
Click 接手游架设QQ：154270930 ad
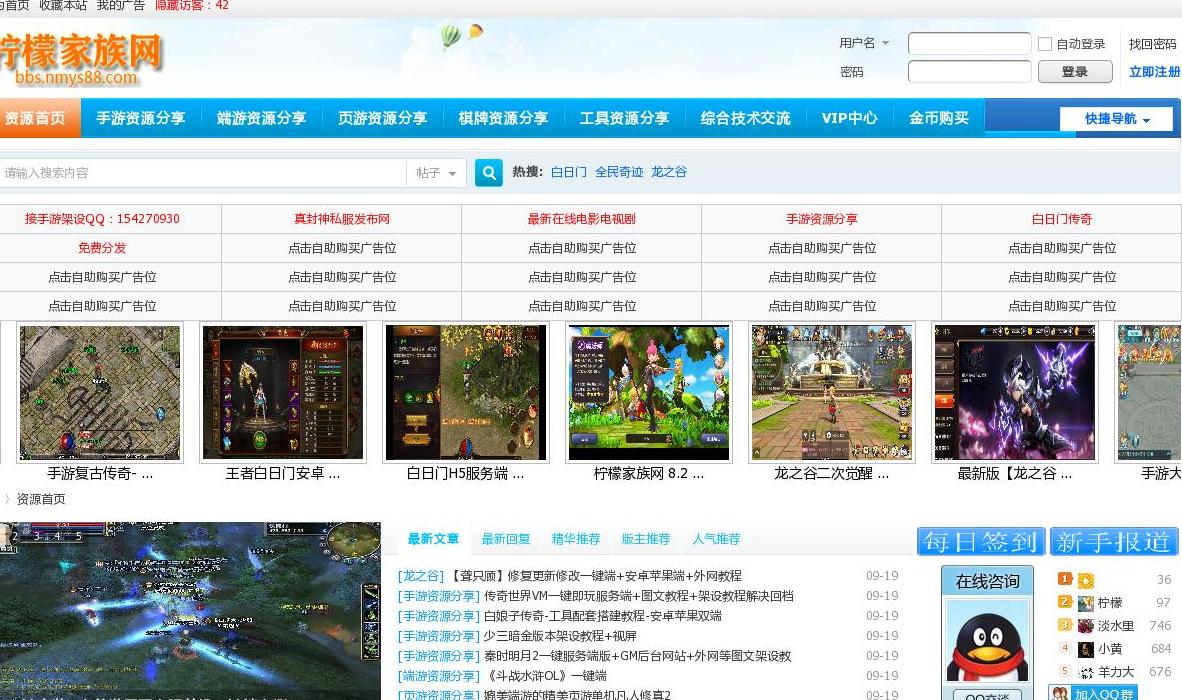102,219
